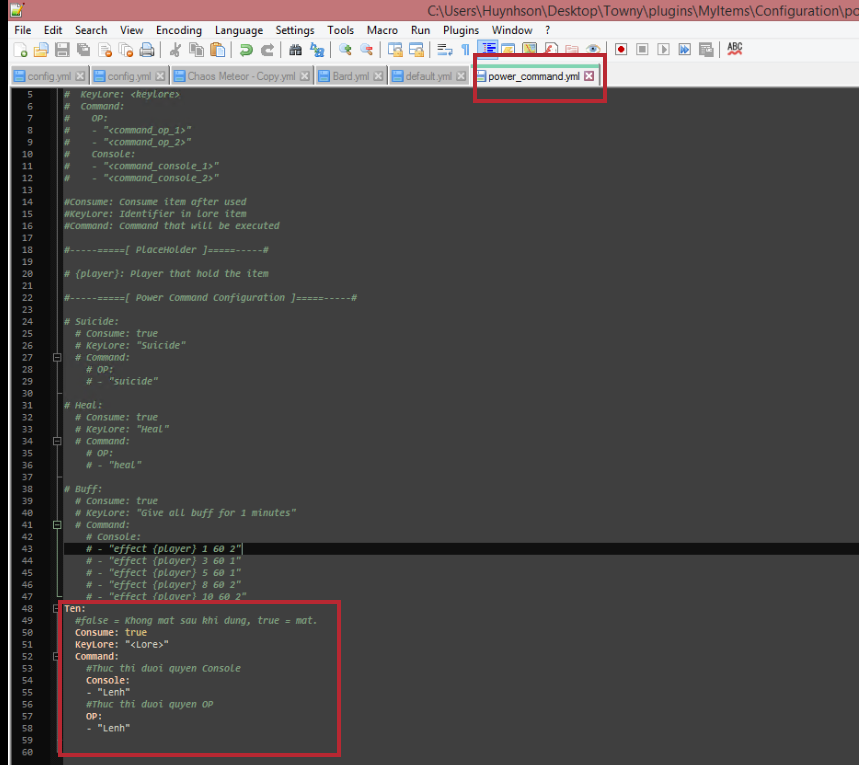
Task: Close the power_command.yml tab
Action: point(589,76)
